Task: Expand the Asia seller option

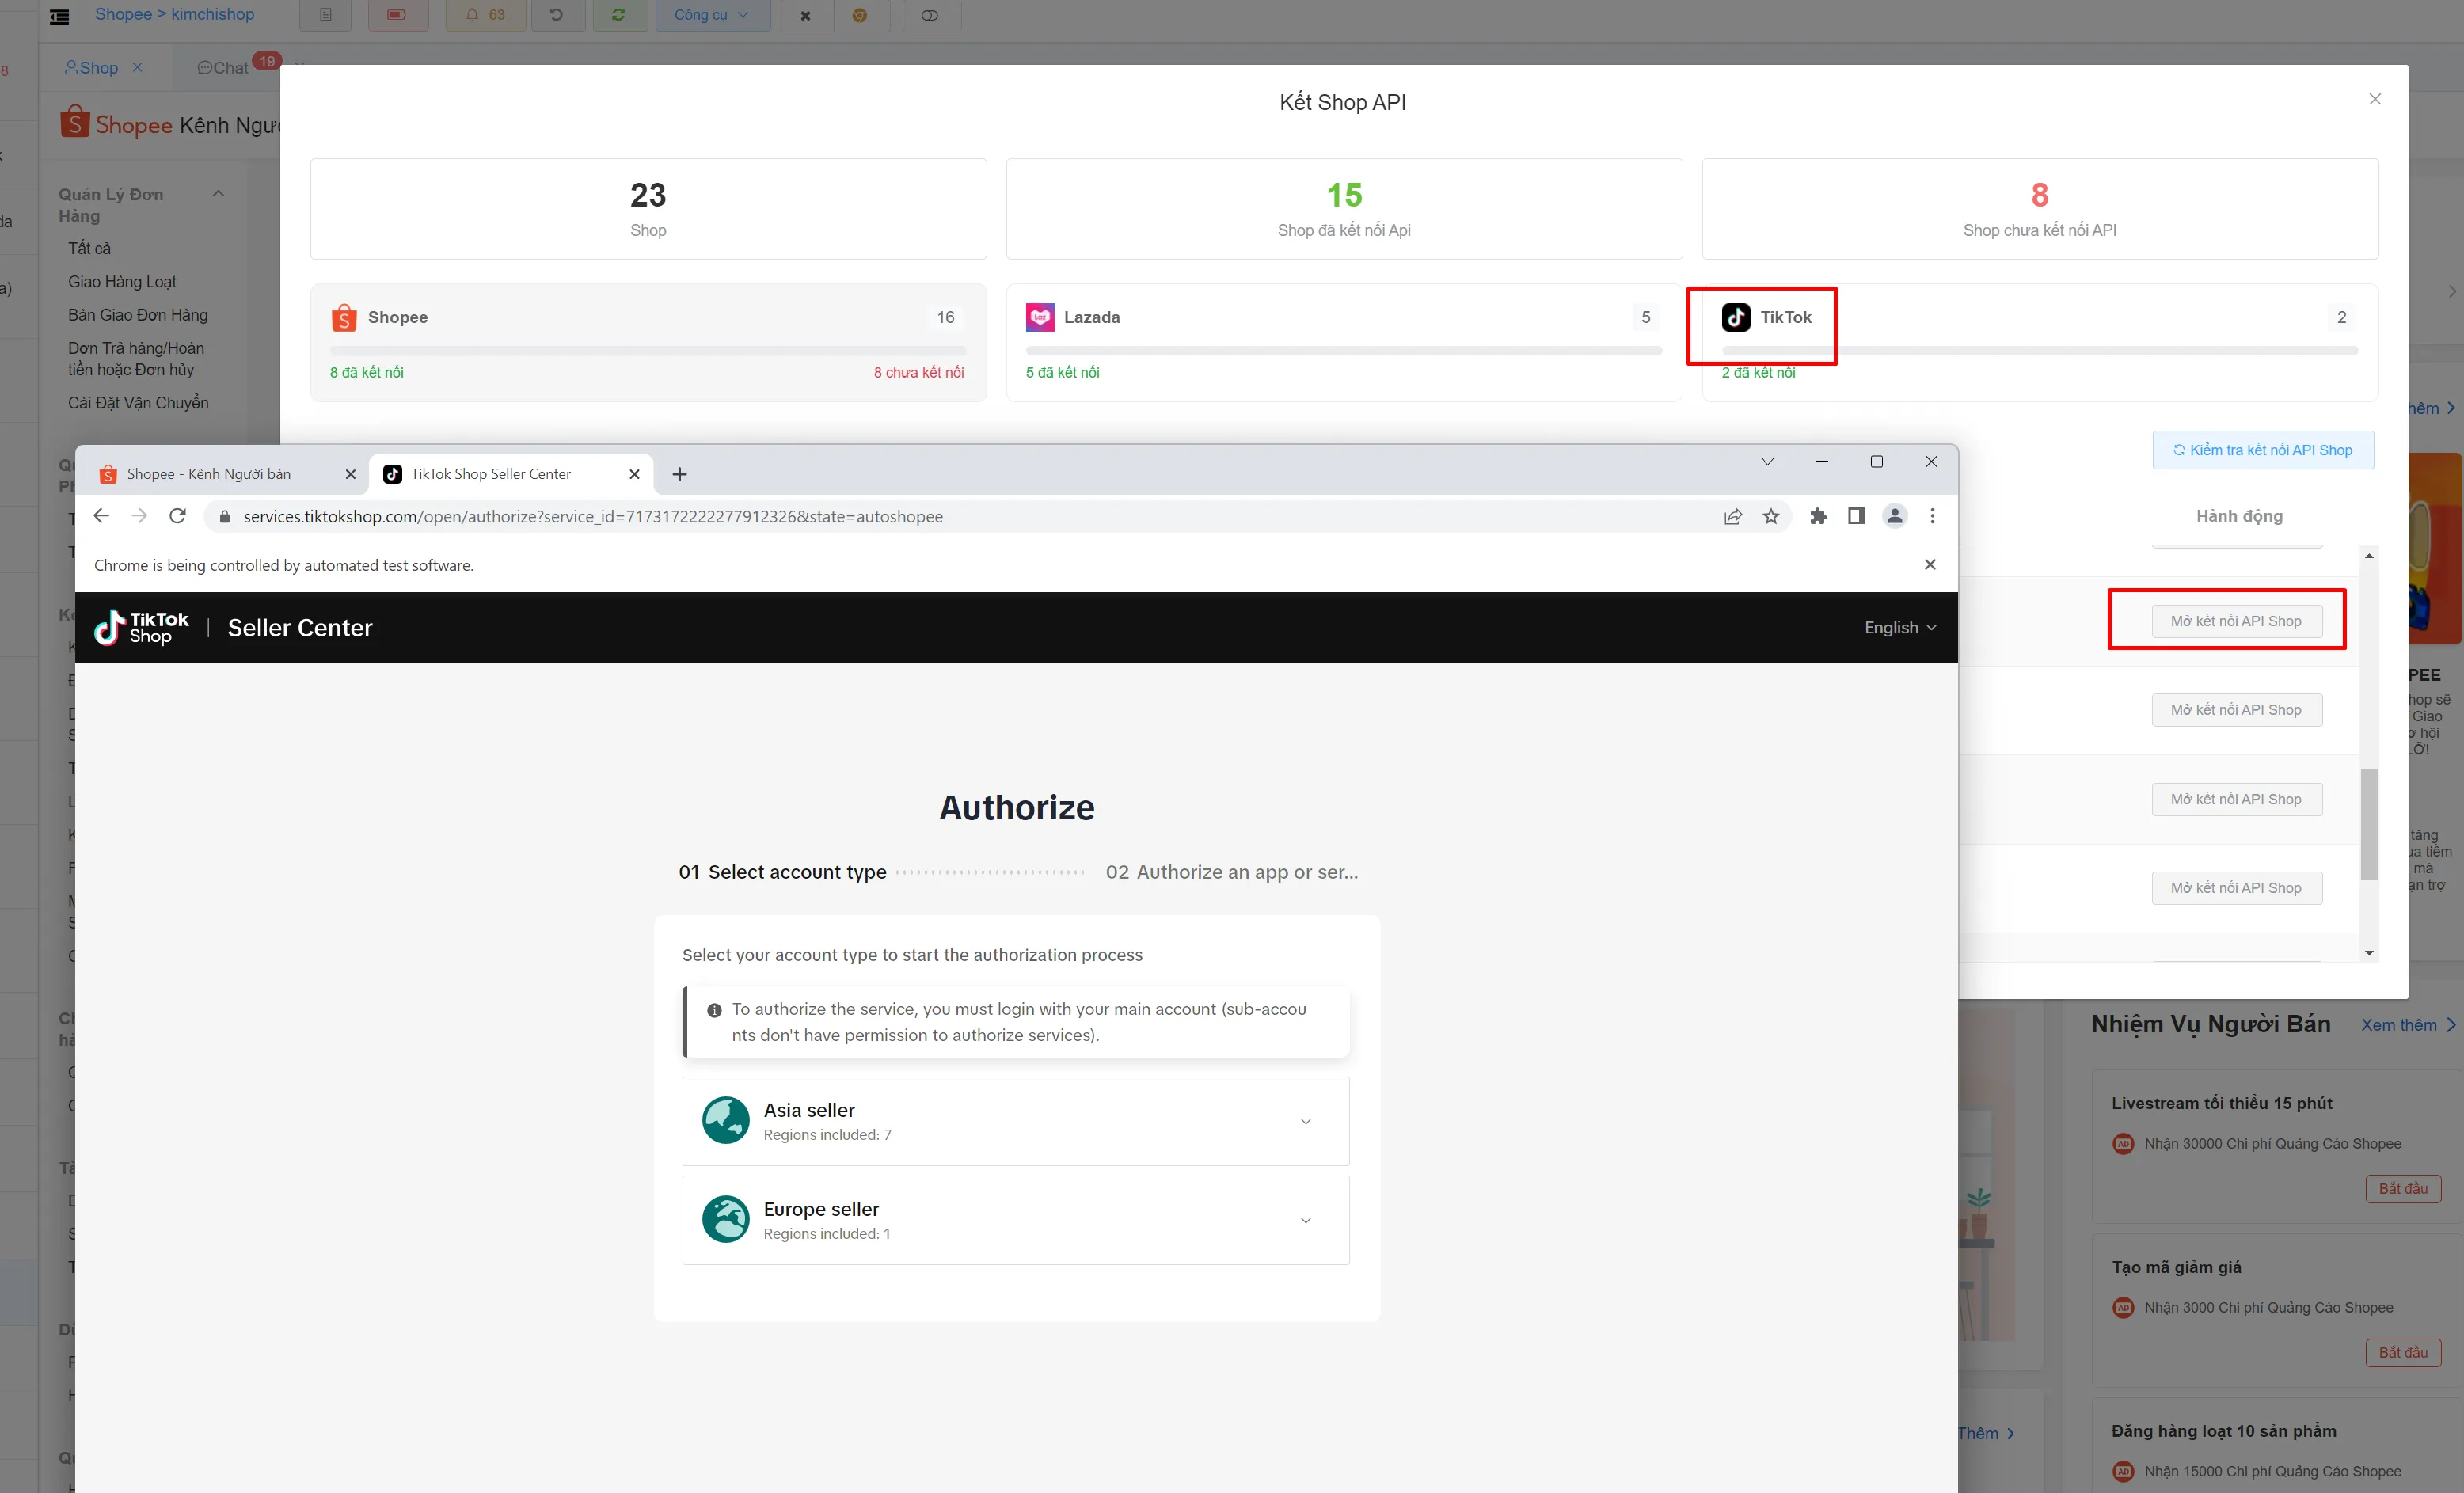Action: pos(1015,1121)
